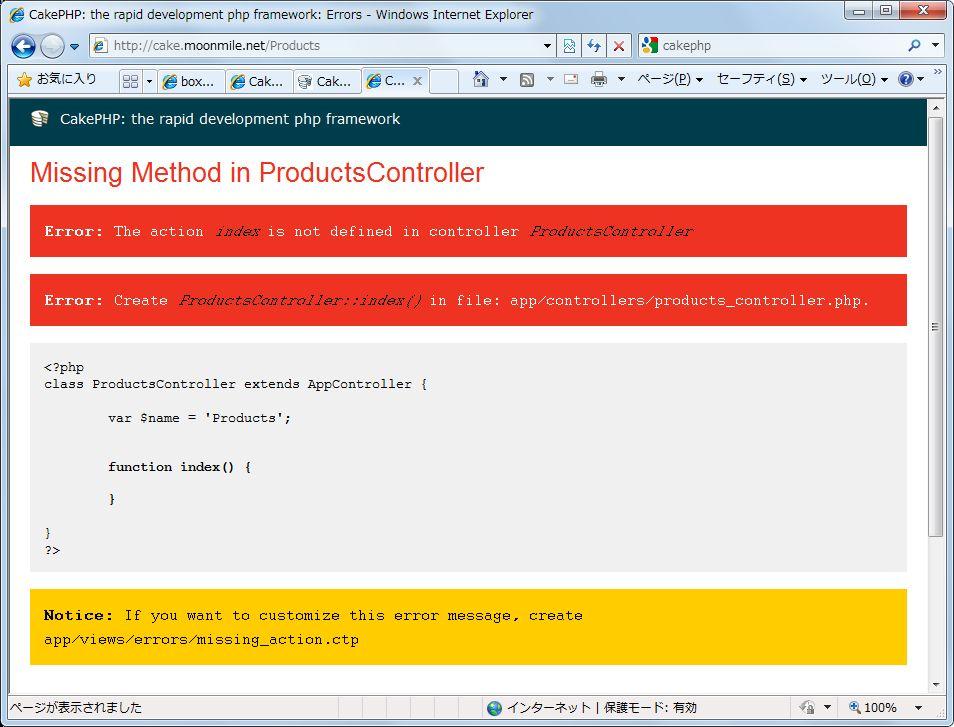This screenshot has width=954, height=727.
Task: Click the search magnifier icon
Action: (914, 46)
